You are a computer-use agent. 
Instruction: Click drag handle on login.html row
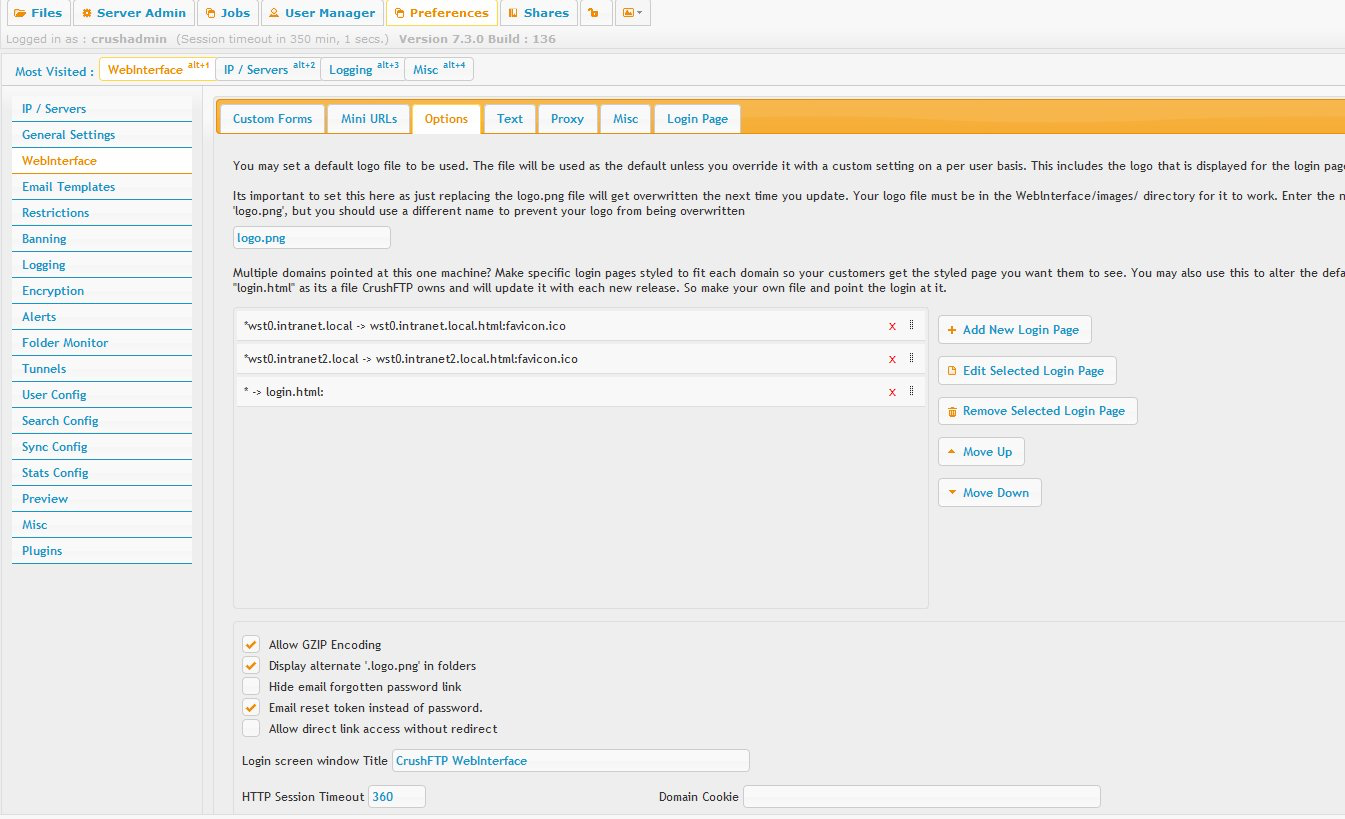(911, 391)
